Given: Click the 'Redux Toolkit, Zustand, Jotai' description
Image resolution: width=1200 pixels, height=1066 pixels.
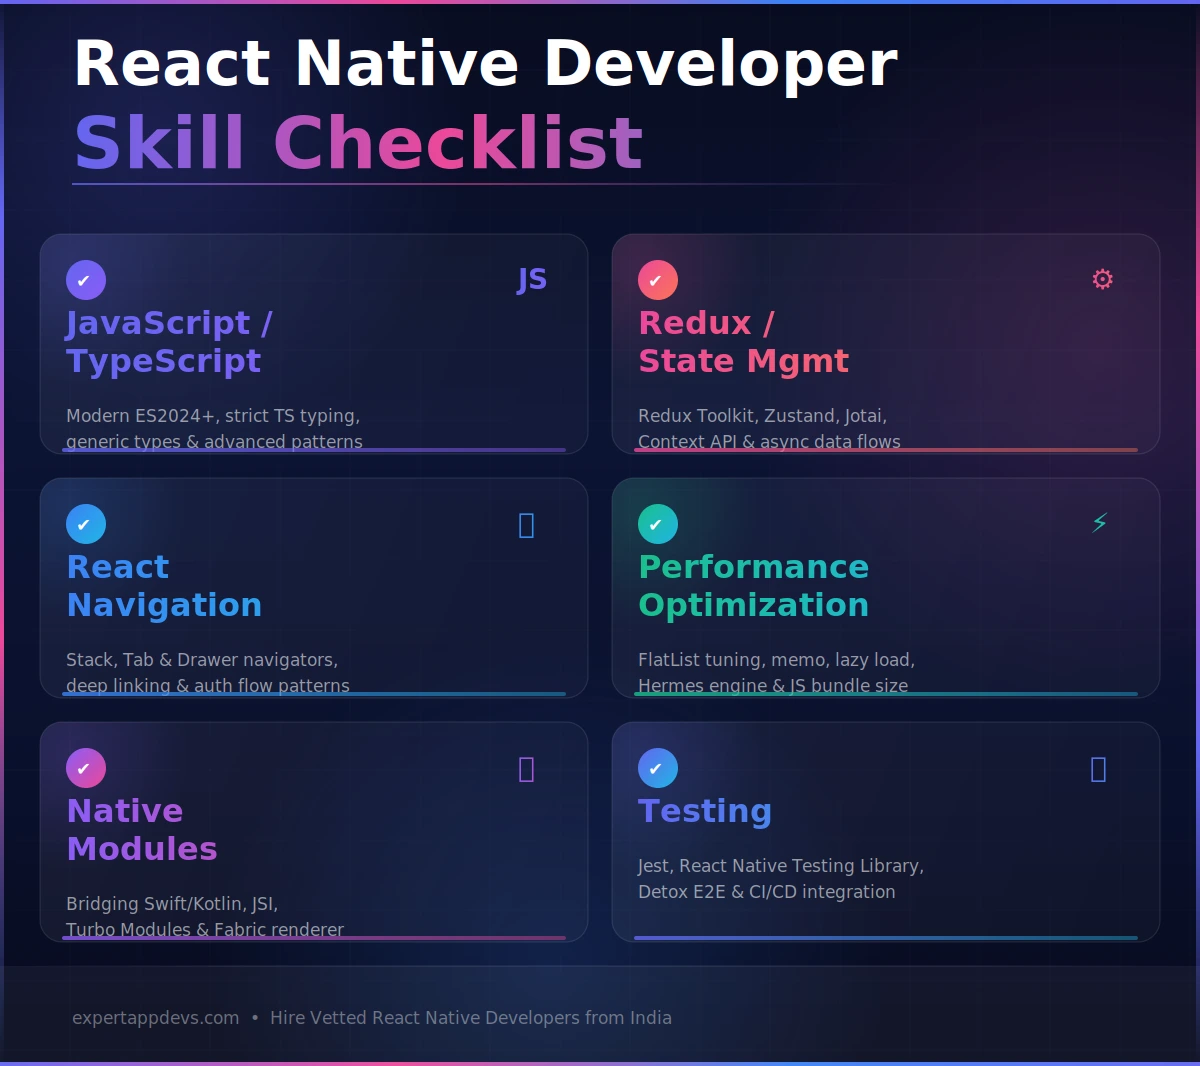Looking at the screenshot, I should [x=762, y=416].
